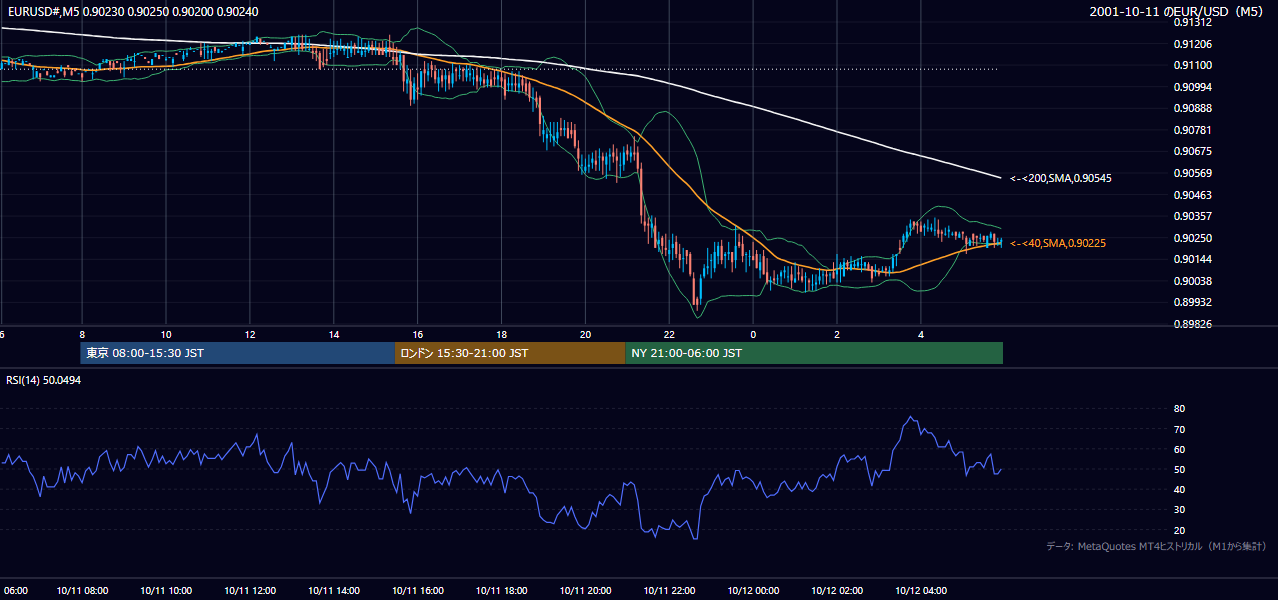1278x600 pixels.
Task: Click the 10/12 04:00 time axis label
Action: (921, 590)
